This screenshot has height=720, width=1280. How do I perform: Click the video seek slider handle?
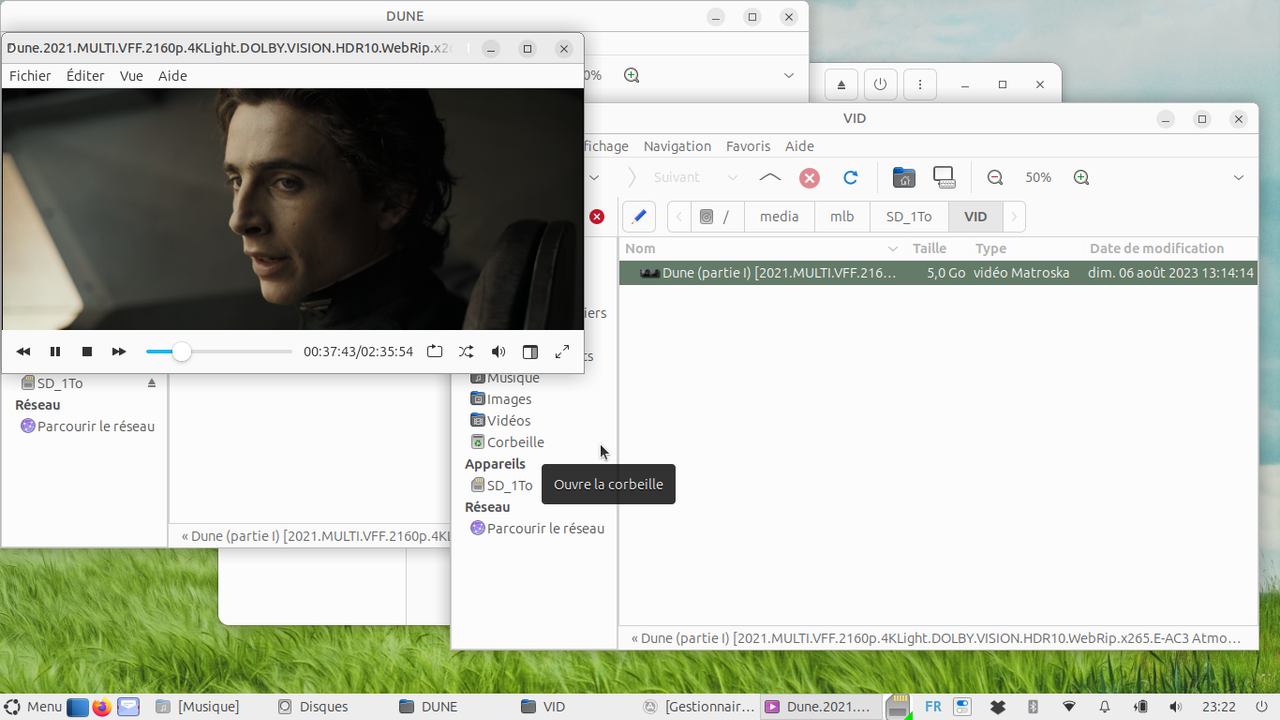(181, 352)
